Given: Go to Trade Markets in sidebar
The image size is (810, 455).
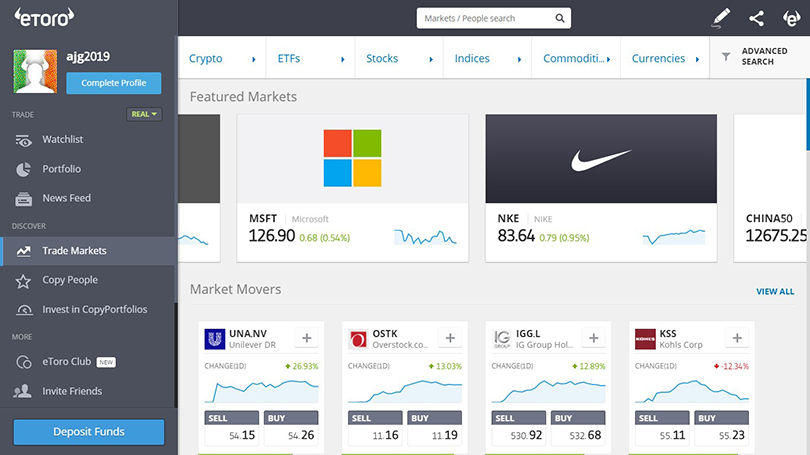Looking at the screenshot, I should 74,251.
